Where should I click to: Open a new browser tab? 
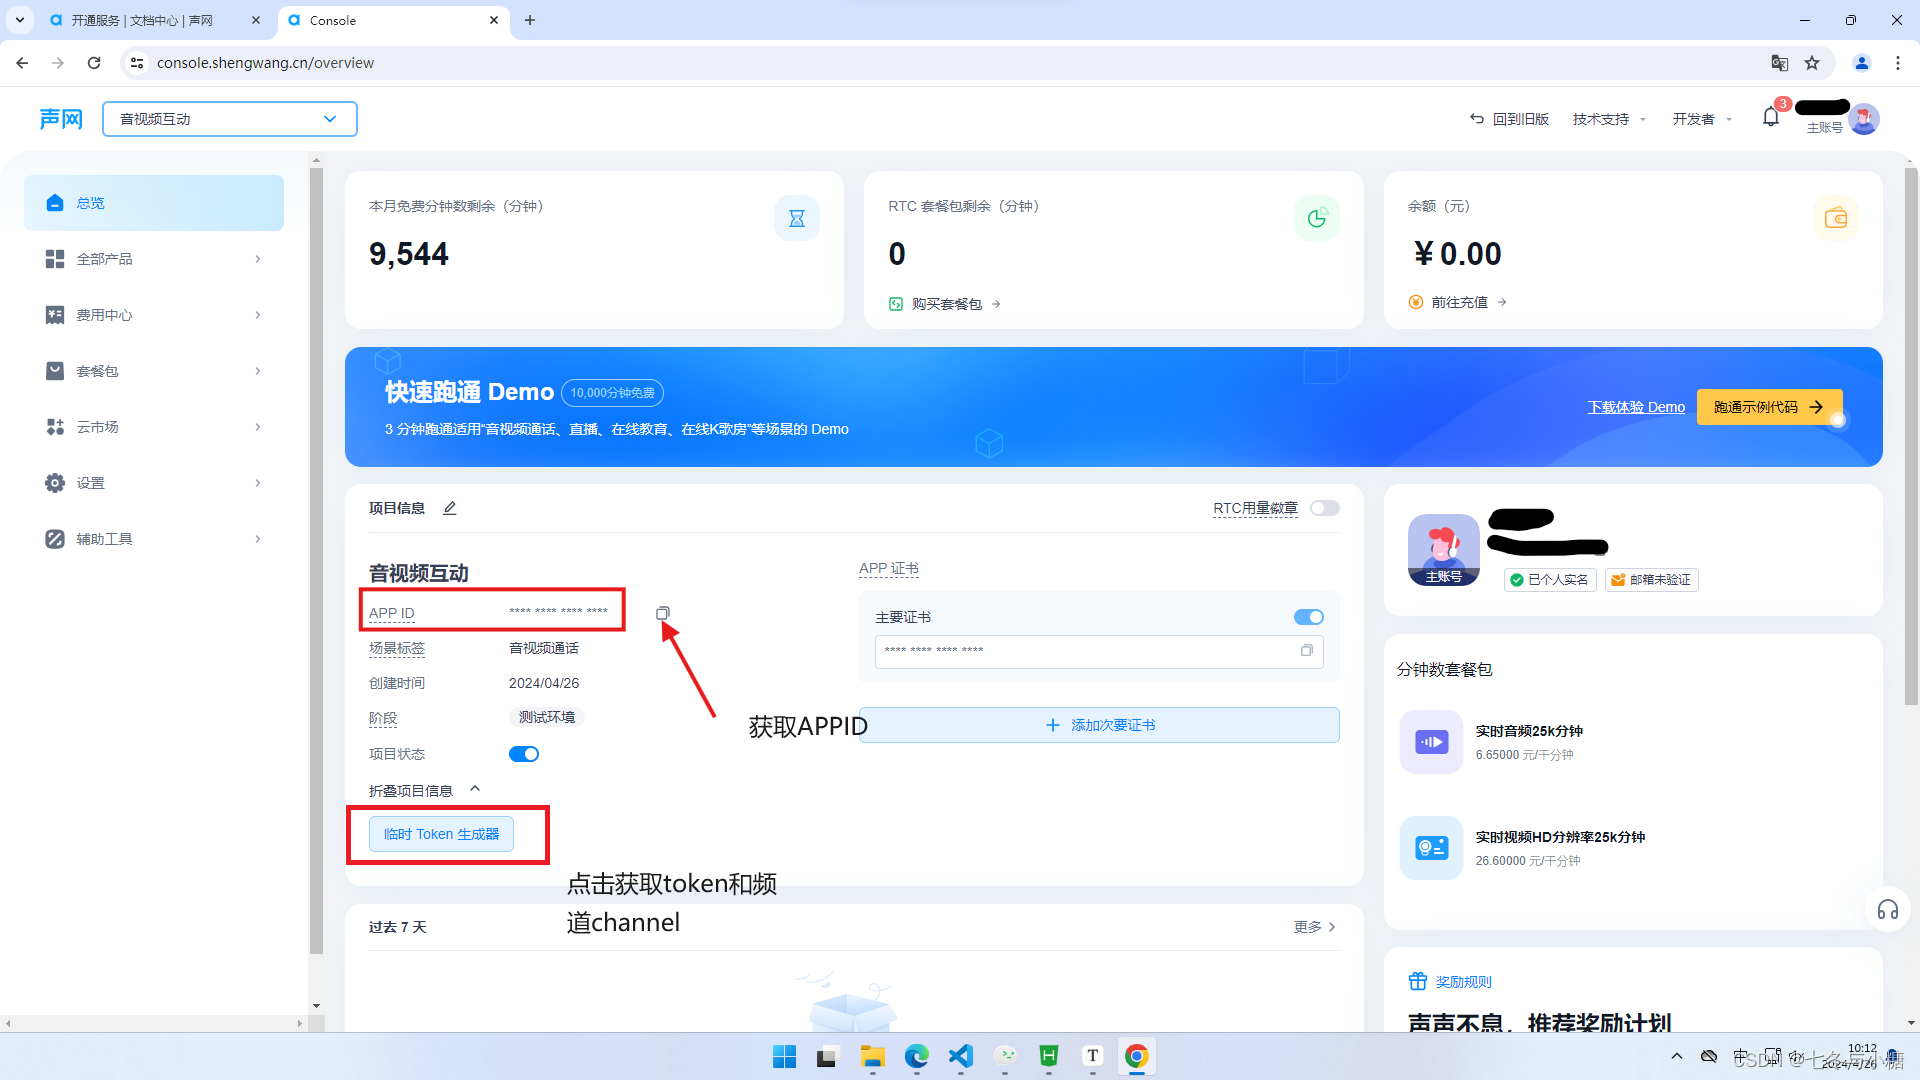[x=530, y=20]
